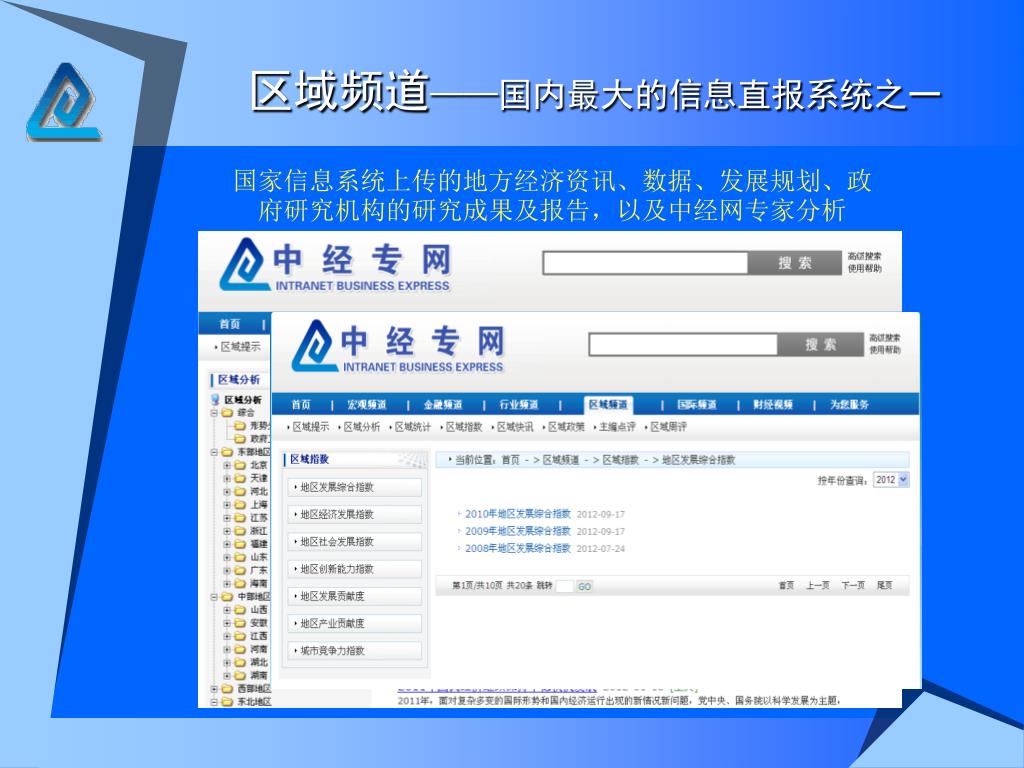Open 首页 tab in the front window
The height and width of the screenshot is (768, 1024).
[x=301, y=405]
